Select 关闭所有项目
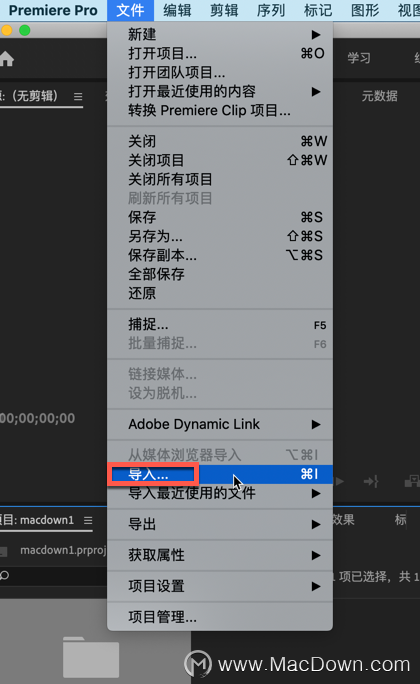 coord(220,179)
